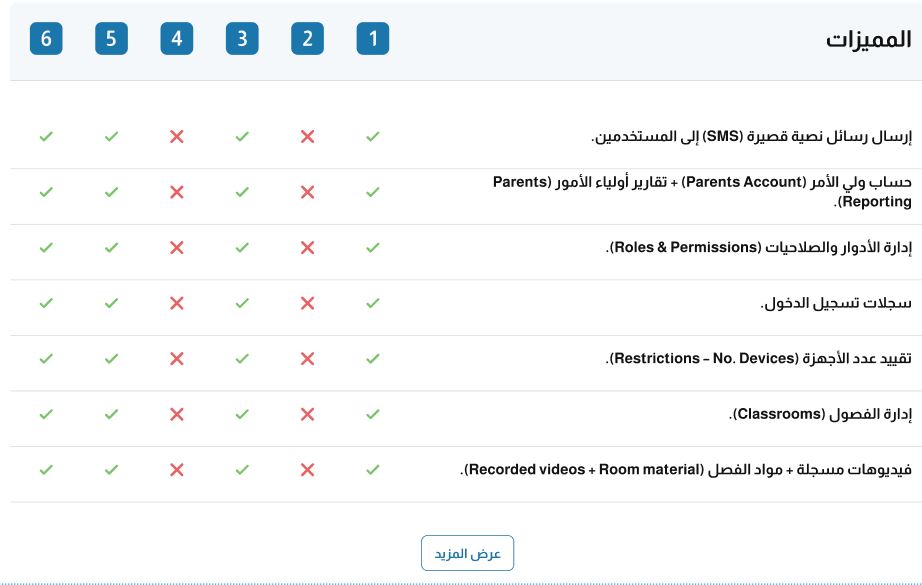Click the plan 3 number badge
This screenshot has height=585, width=922.
click(x=242, y=39)
